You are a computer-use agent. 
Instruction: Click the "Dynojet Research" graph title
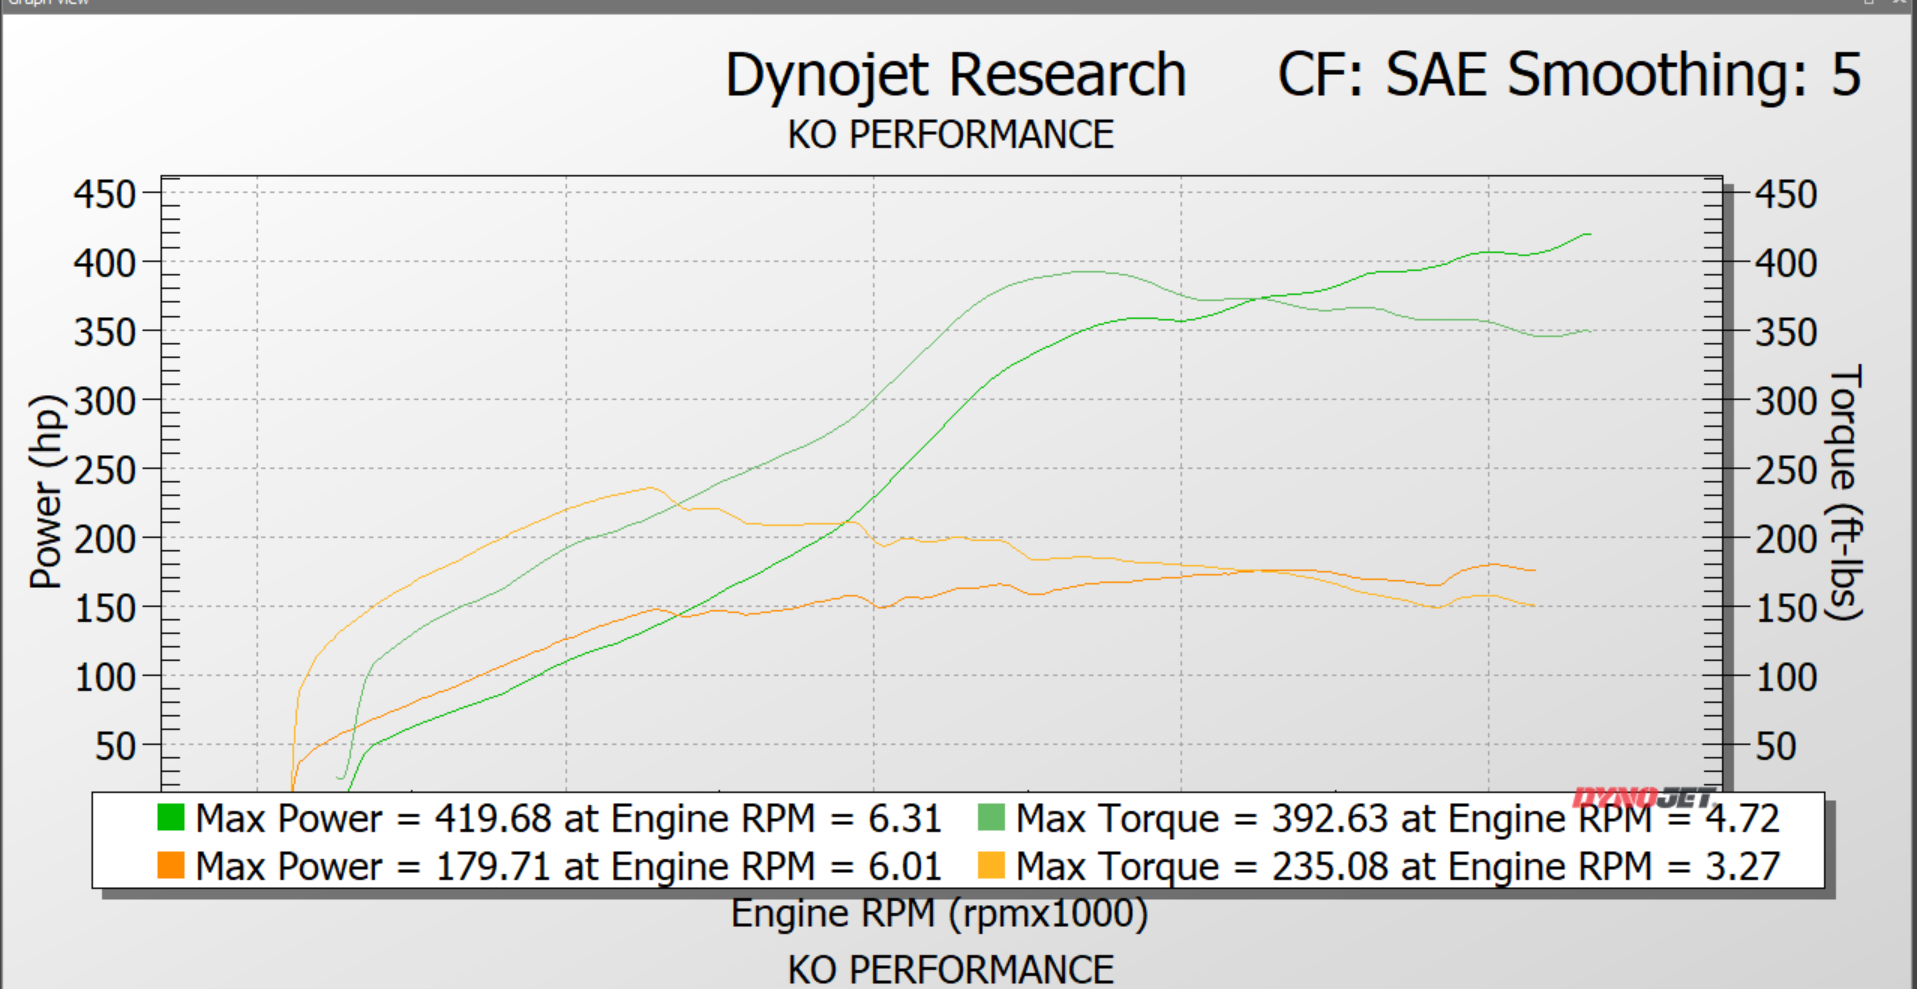click(x=955, y=76)
